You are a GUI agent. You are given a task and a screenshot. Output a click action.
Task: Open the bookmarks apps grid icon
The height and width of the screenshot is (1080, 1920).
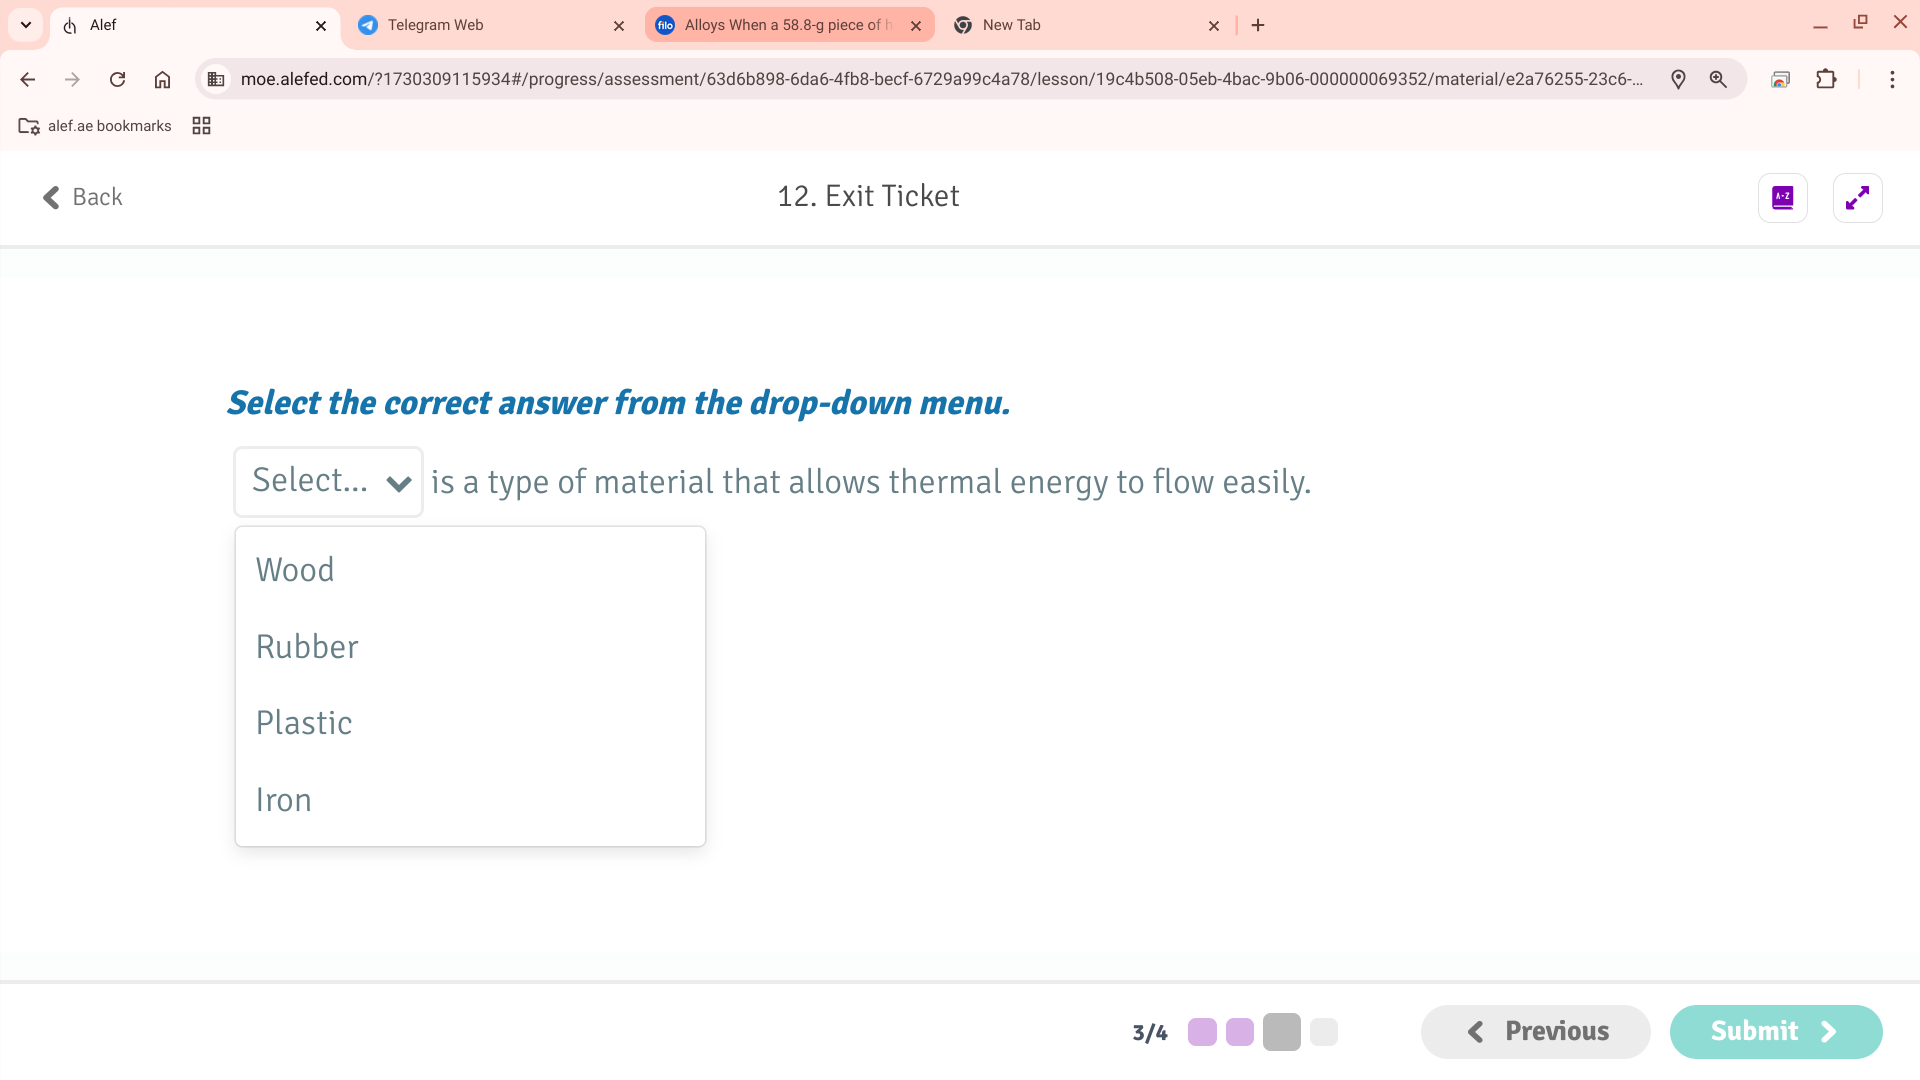point(201,125)
